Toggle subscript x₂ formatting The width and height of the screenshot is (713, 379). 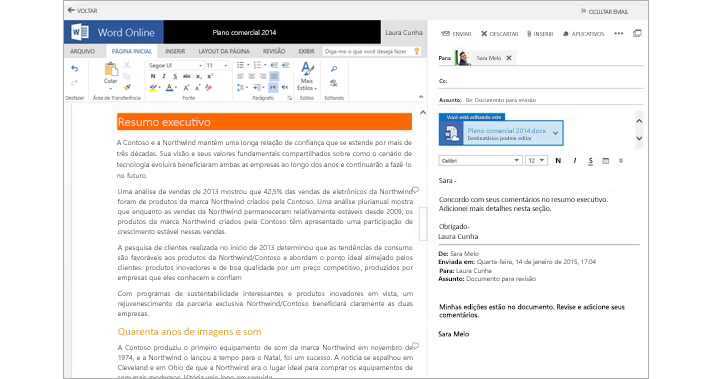click(x=199, y=76)
